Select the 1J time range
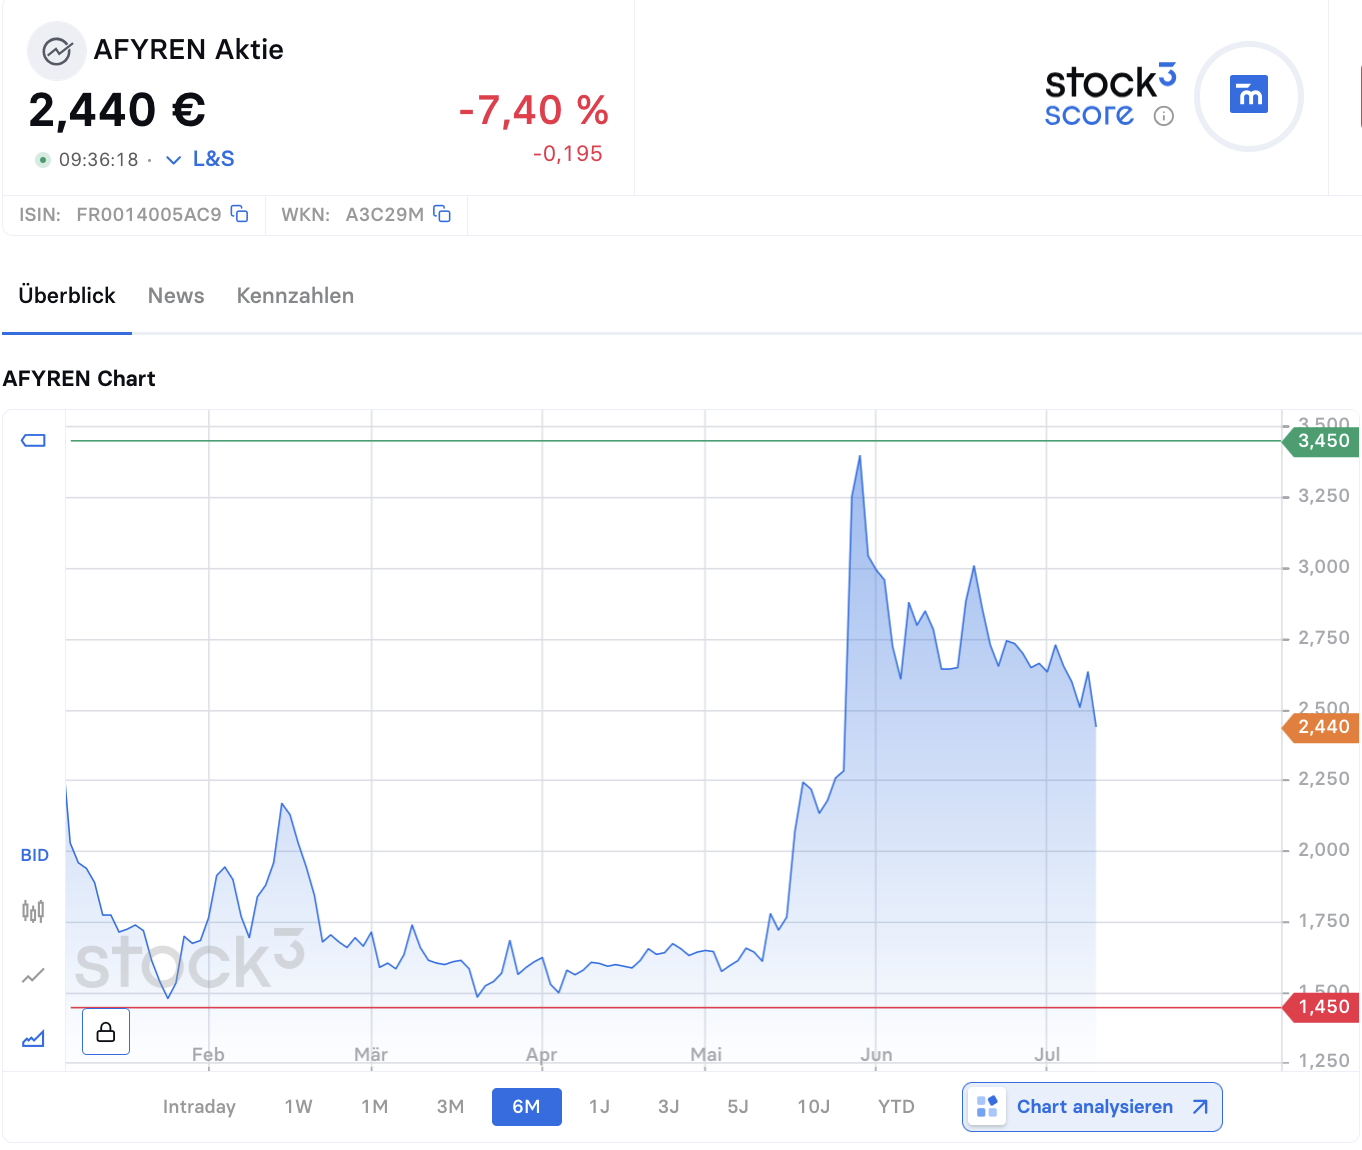The image size is (1362, 1150). point(599,1107)
